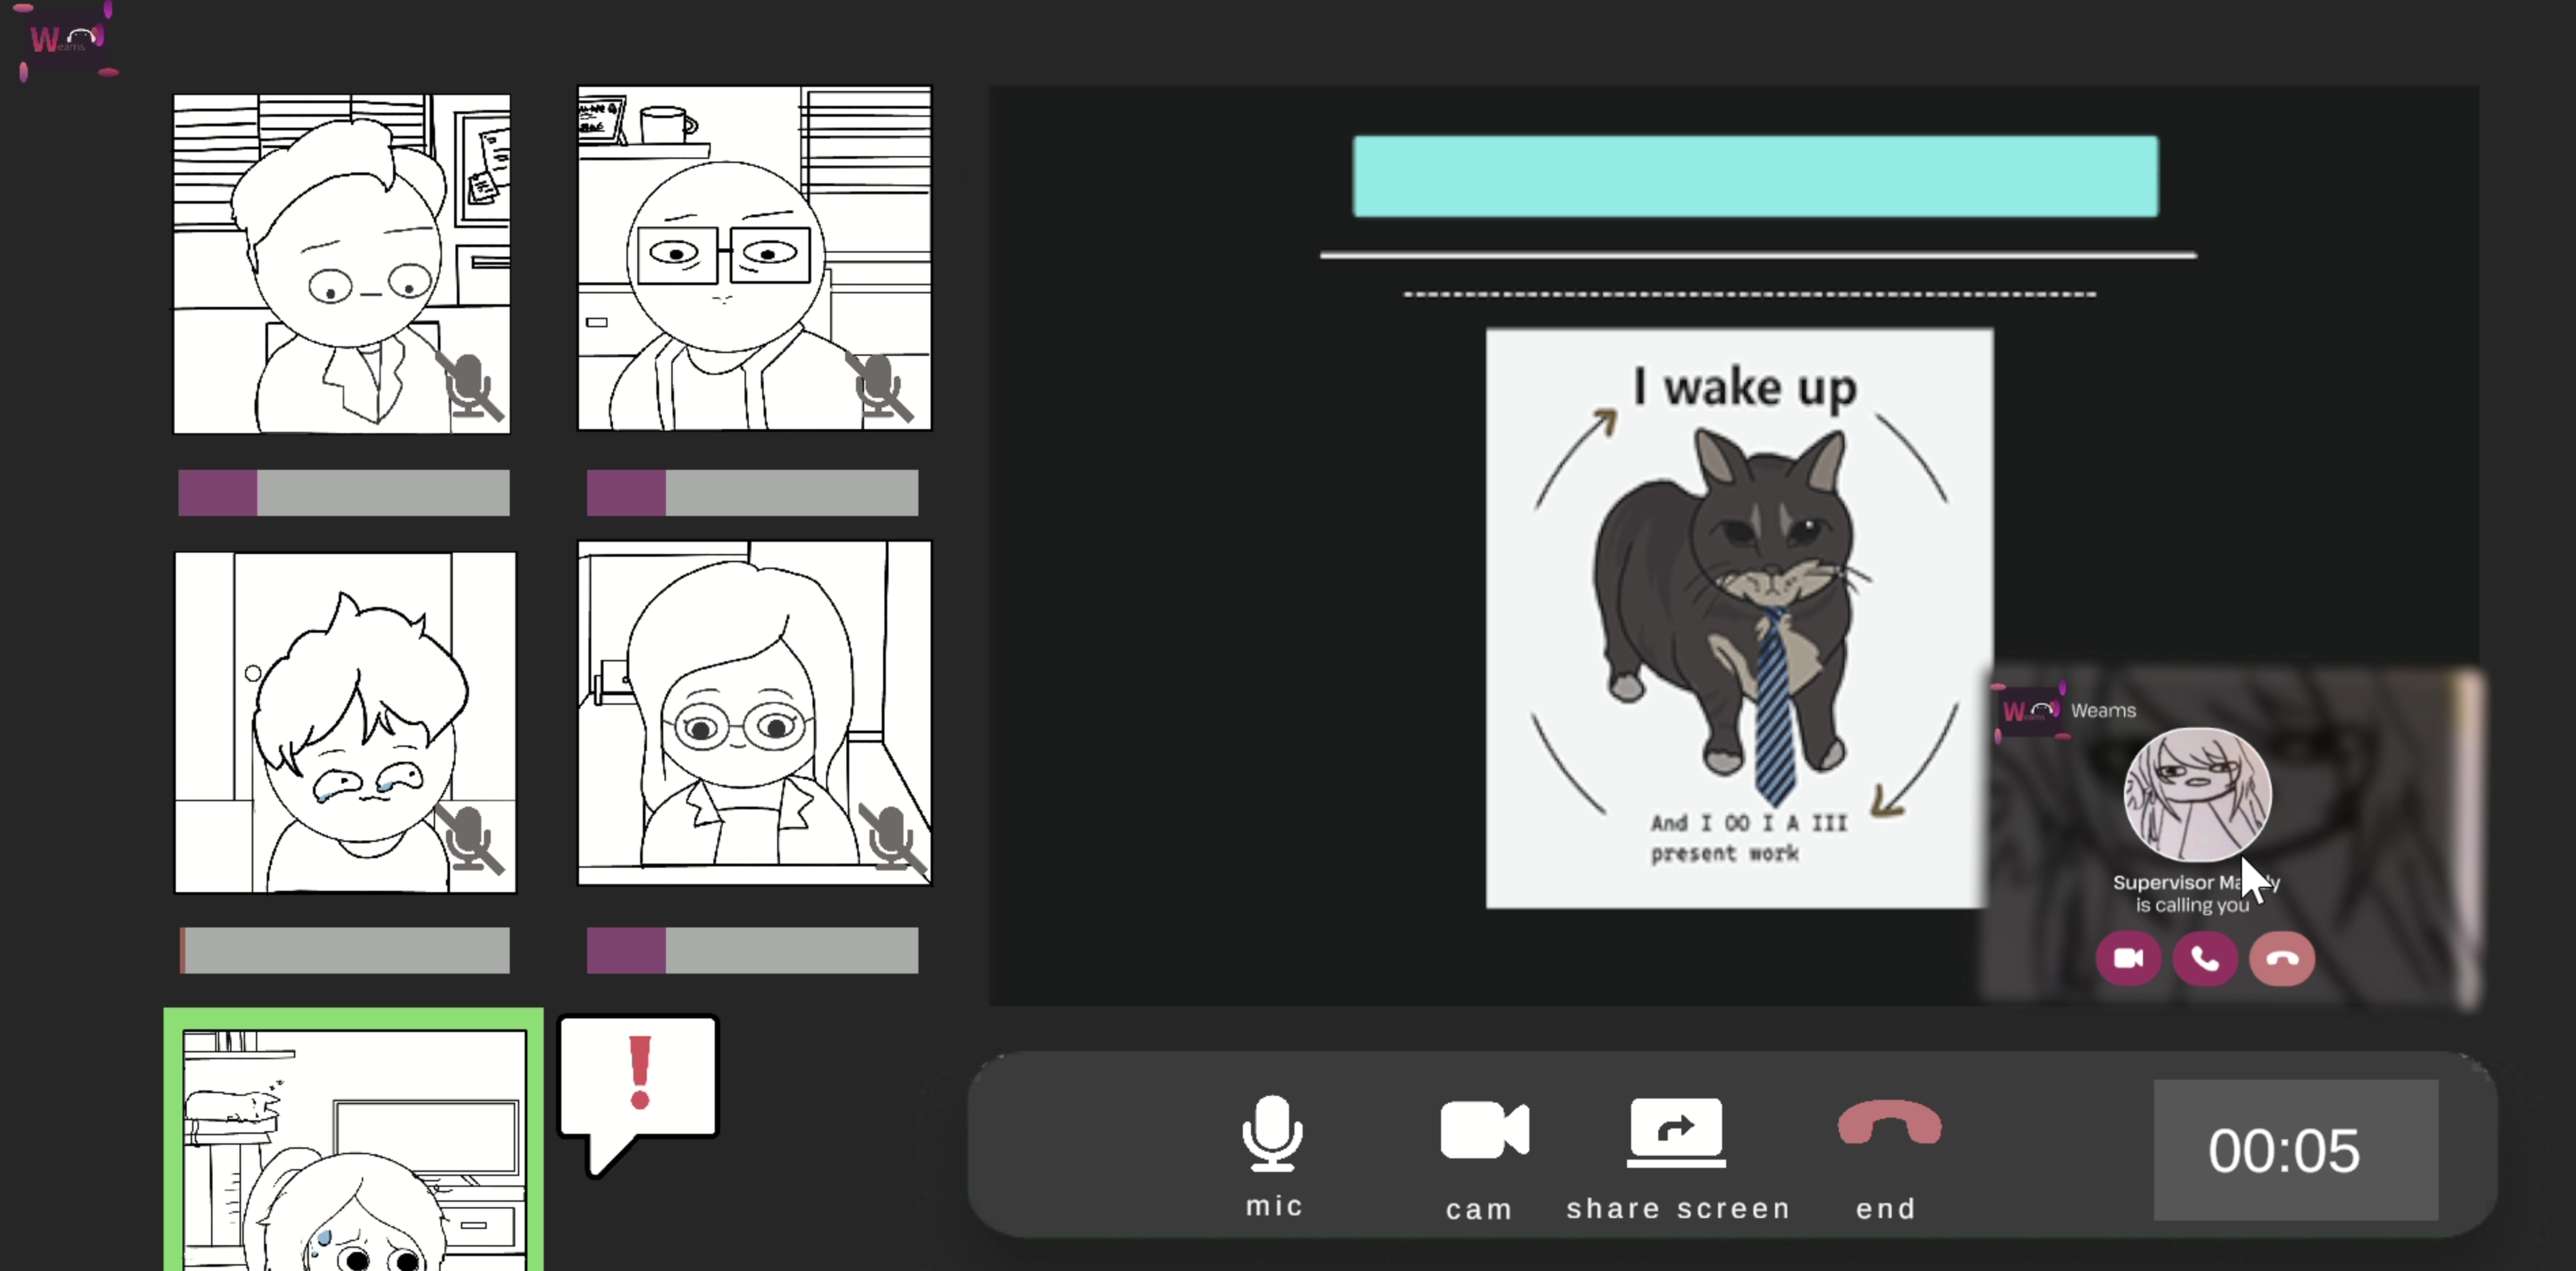Screen dimensions: 2576x1271
Task: Click the "I wake up" text
Action: (1745, 387)
